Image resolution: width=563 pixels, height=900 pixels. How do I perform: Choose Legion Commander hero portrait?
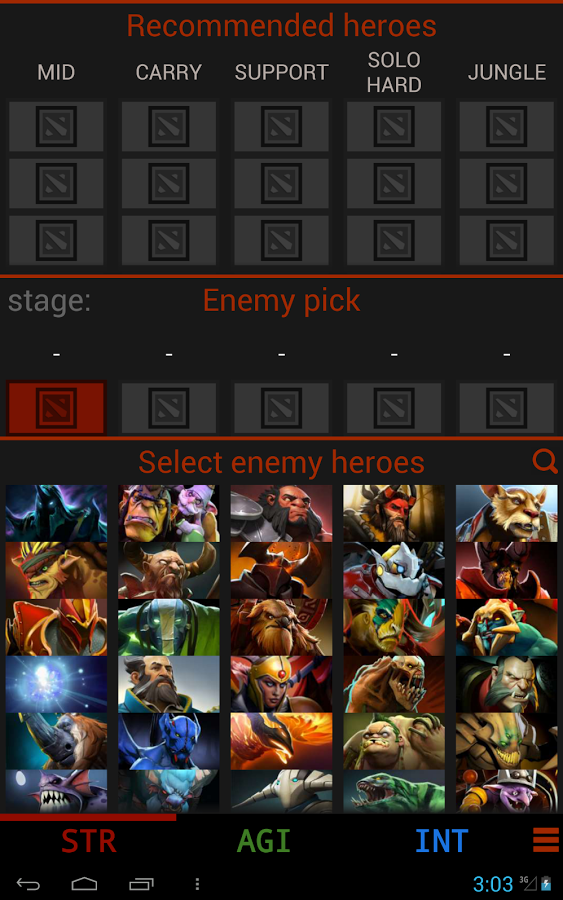(x=281, y=684)
